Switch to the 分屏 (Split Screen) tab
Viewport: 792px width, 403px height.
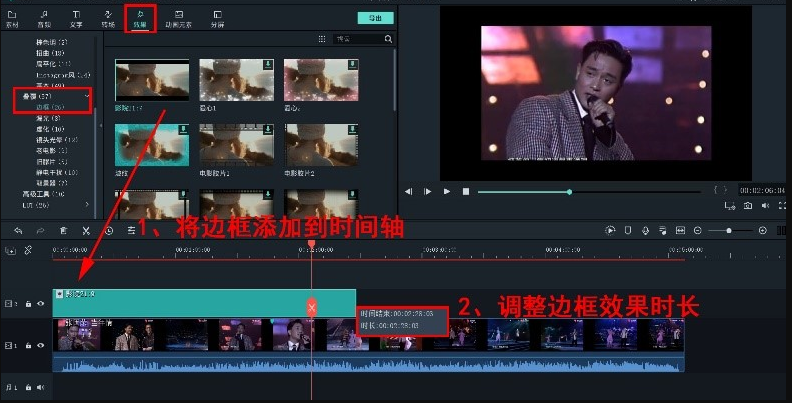[x=217, y=18]
